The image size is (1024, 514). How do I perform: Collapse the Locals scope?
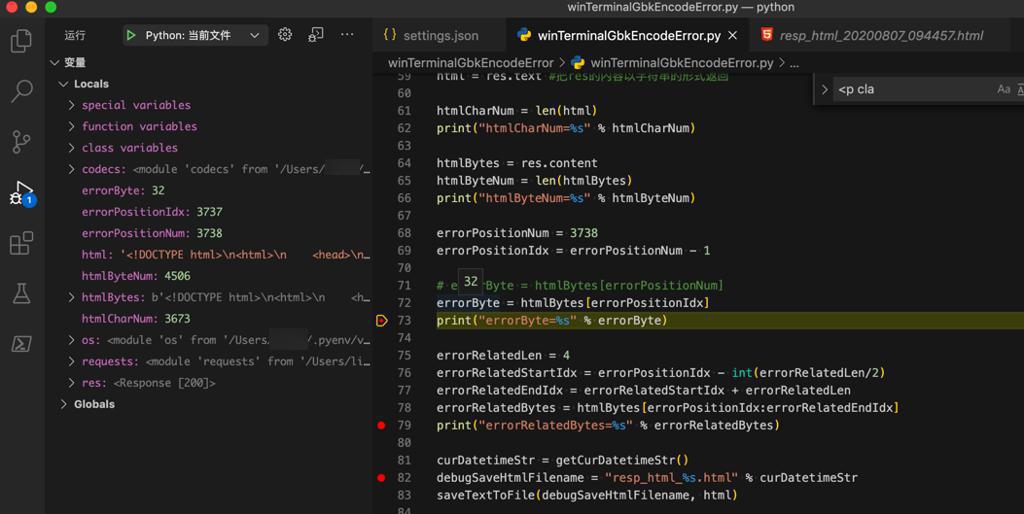pyautogui.click(x=63, y=84)
